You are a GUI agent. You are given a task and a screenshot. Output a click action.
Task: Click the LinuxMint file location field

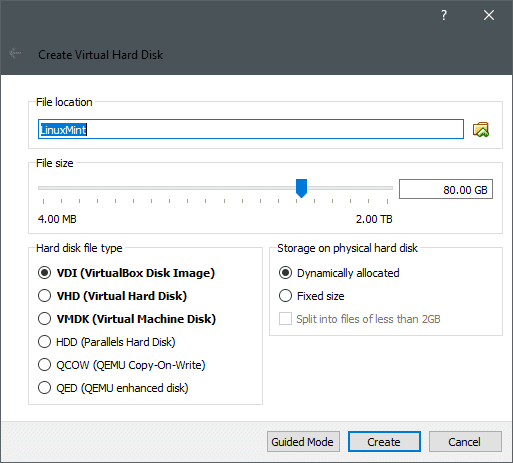click(x=251, y=129)
